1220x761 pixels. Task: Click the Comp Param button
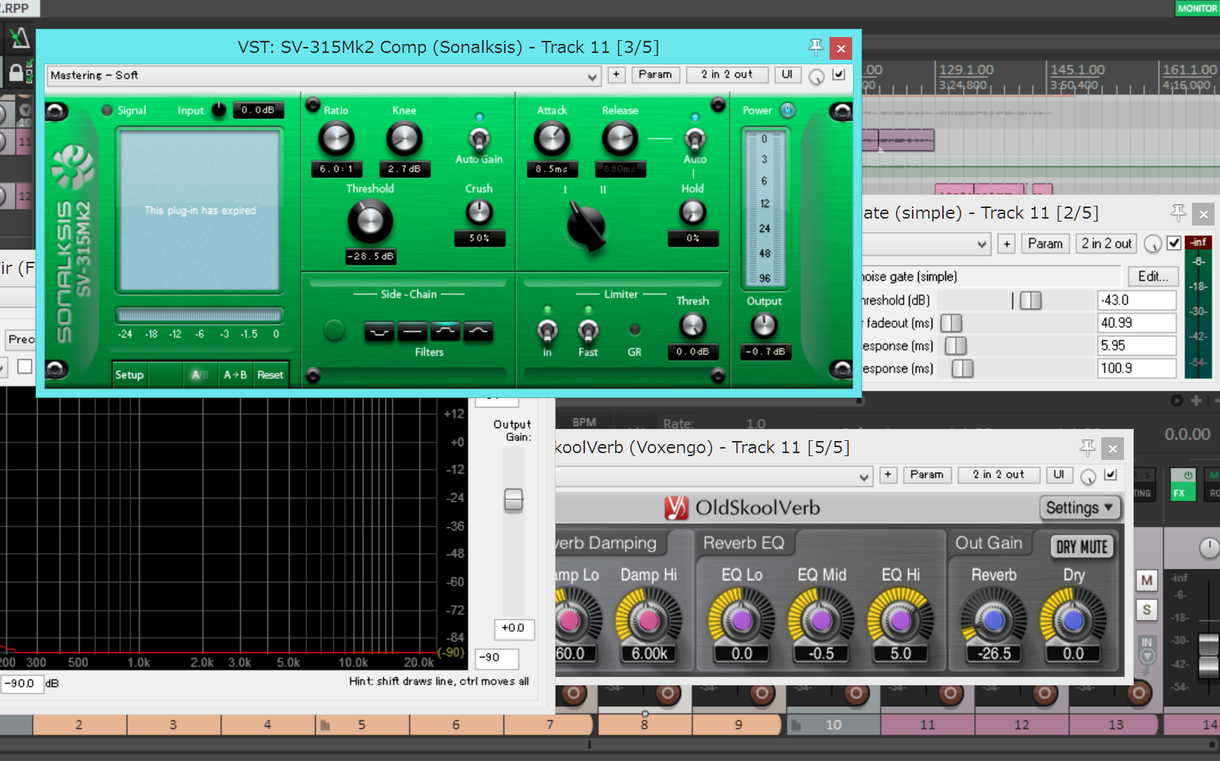(656, 75)
